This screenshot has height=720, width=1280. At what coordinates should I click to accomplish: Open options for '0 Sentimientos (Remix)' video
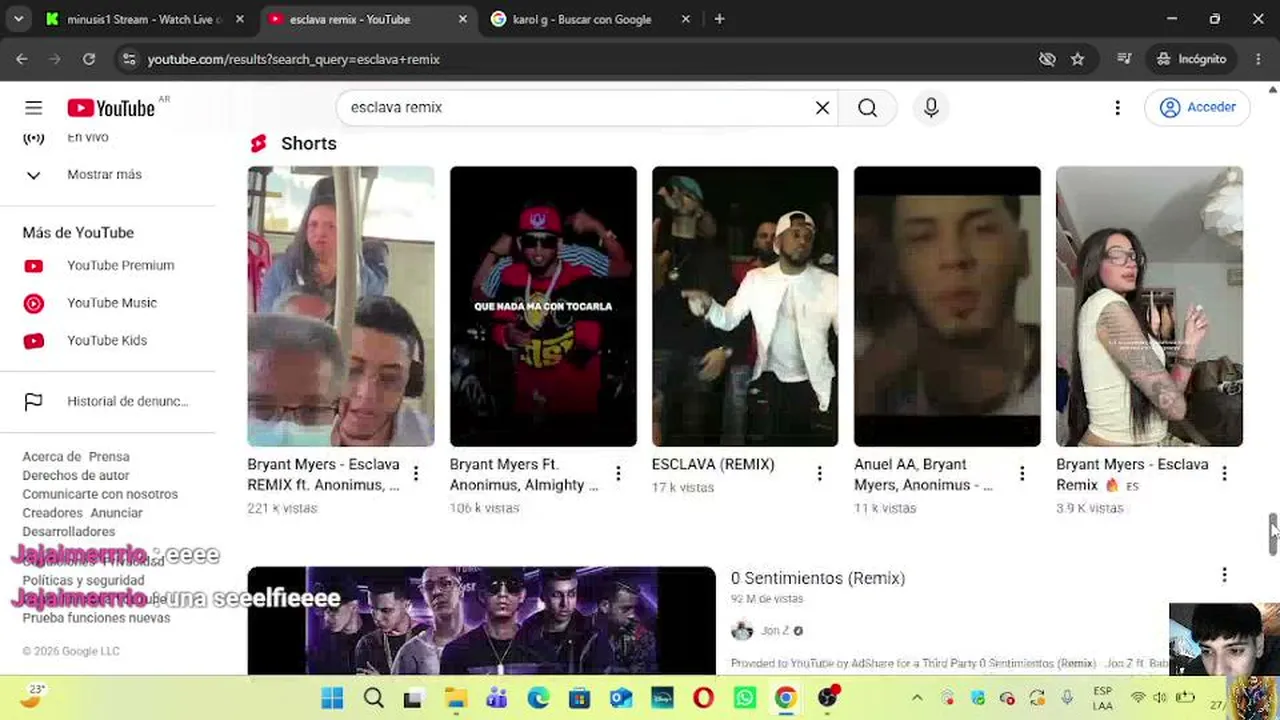(x=1224, y=575)
